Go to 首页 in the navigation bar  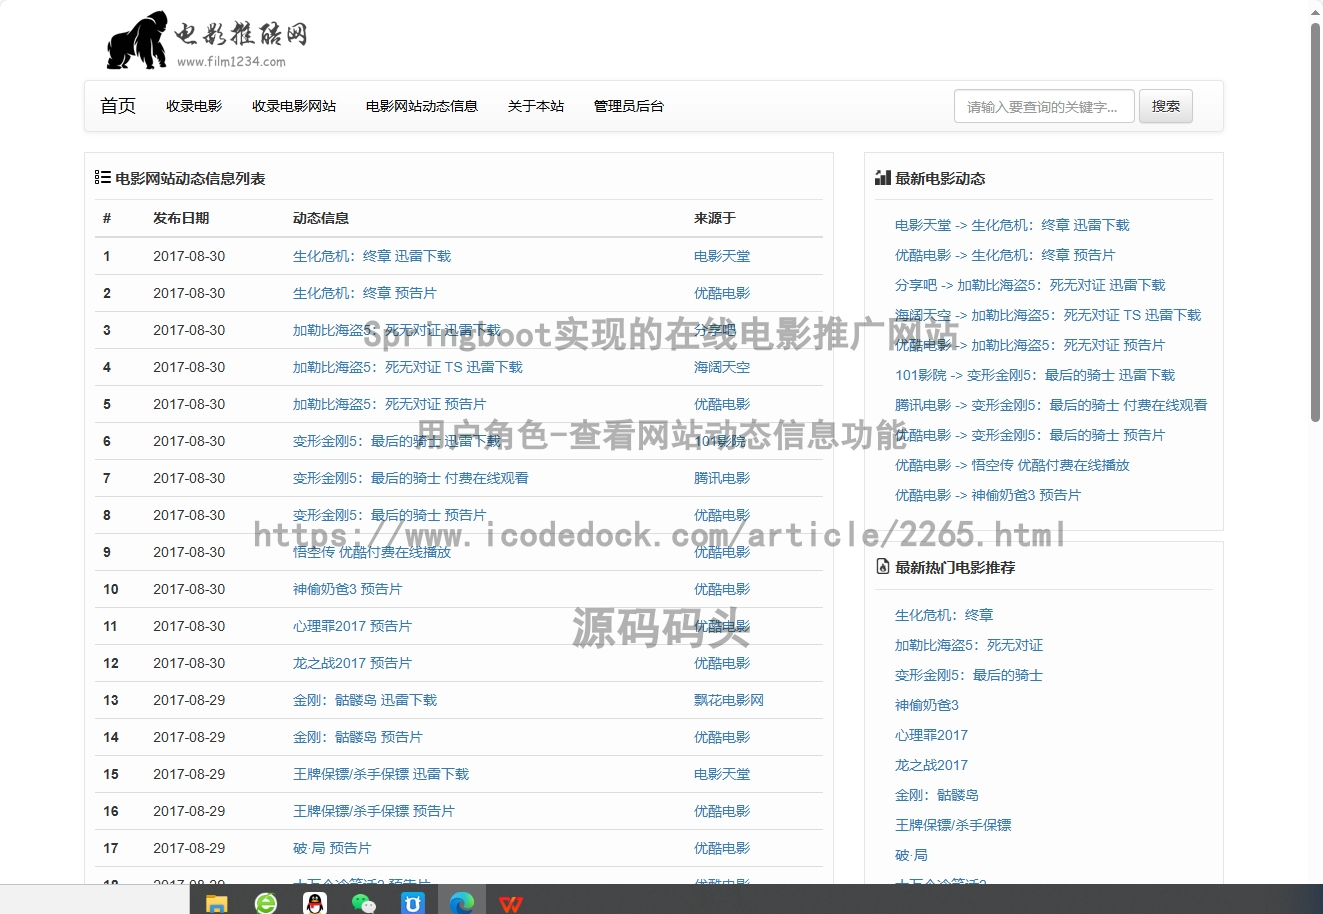tap(118, 106)
